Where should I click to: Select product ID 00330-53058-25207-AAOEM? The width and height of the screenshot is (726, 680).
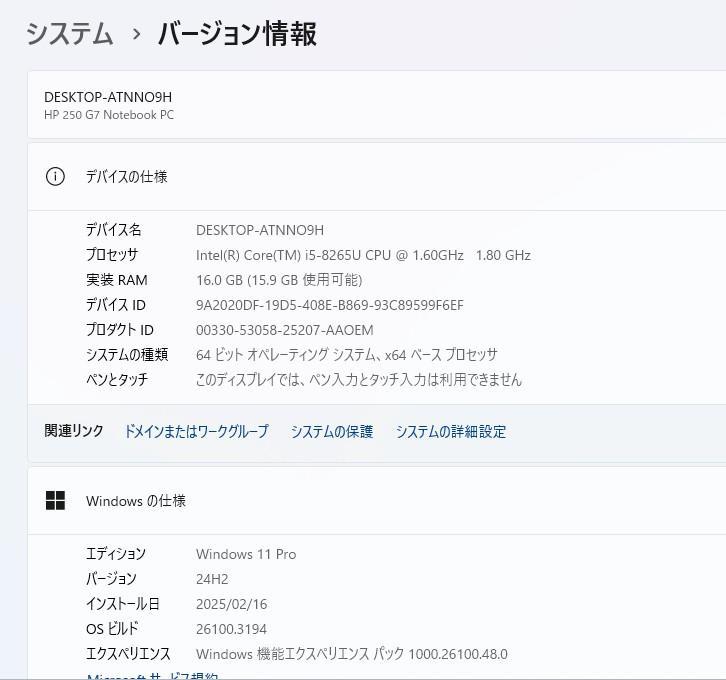[x=284, y=330]
